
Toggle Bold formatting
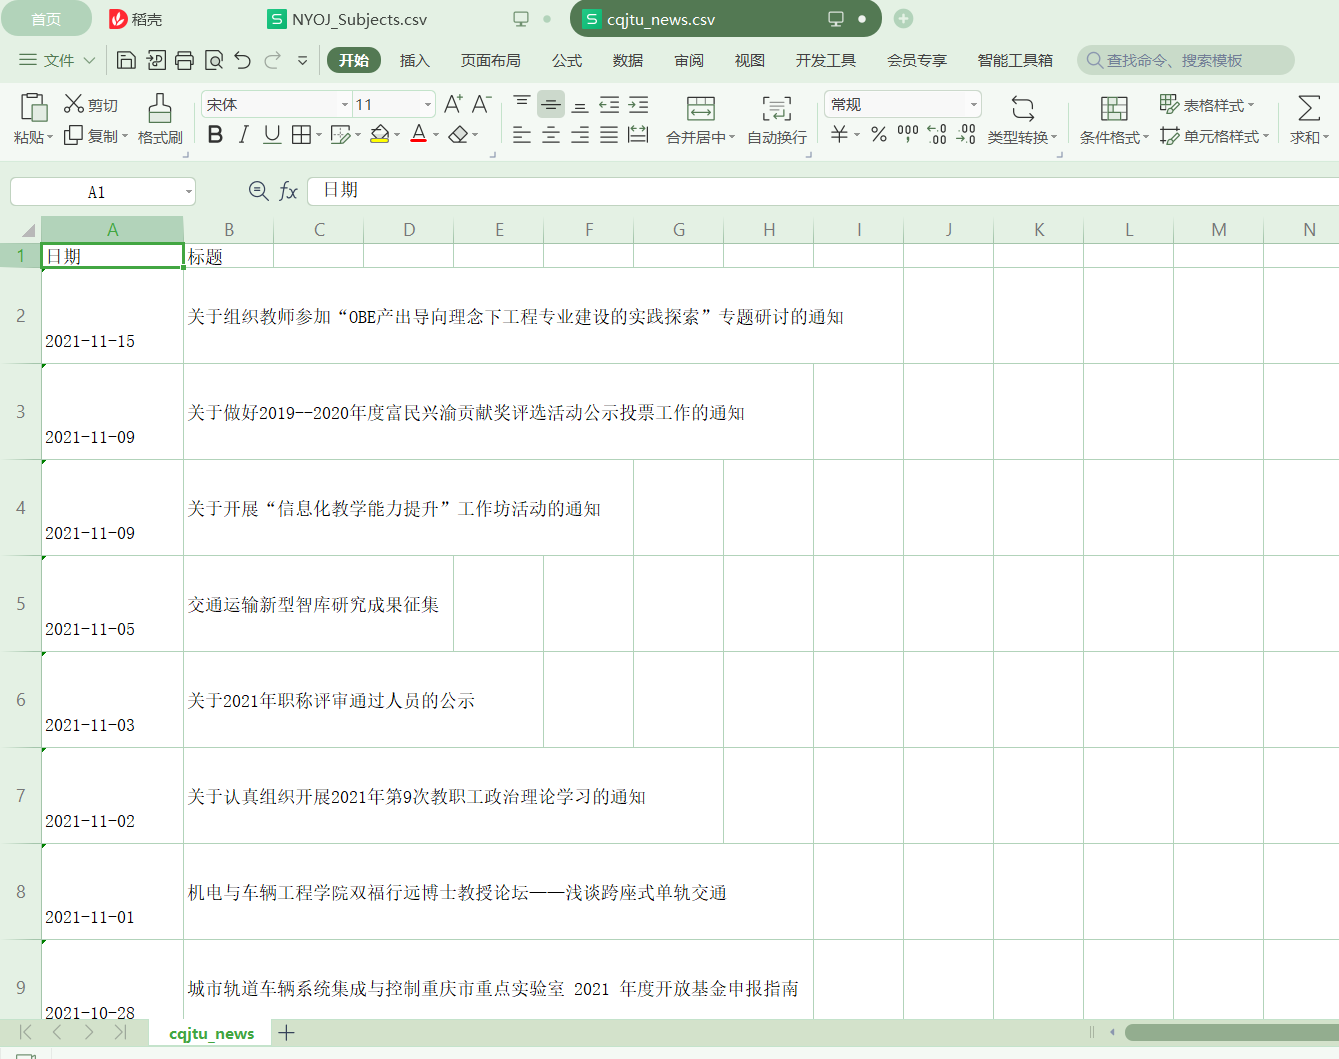pyautogui.click(x=215, y=134)
